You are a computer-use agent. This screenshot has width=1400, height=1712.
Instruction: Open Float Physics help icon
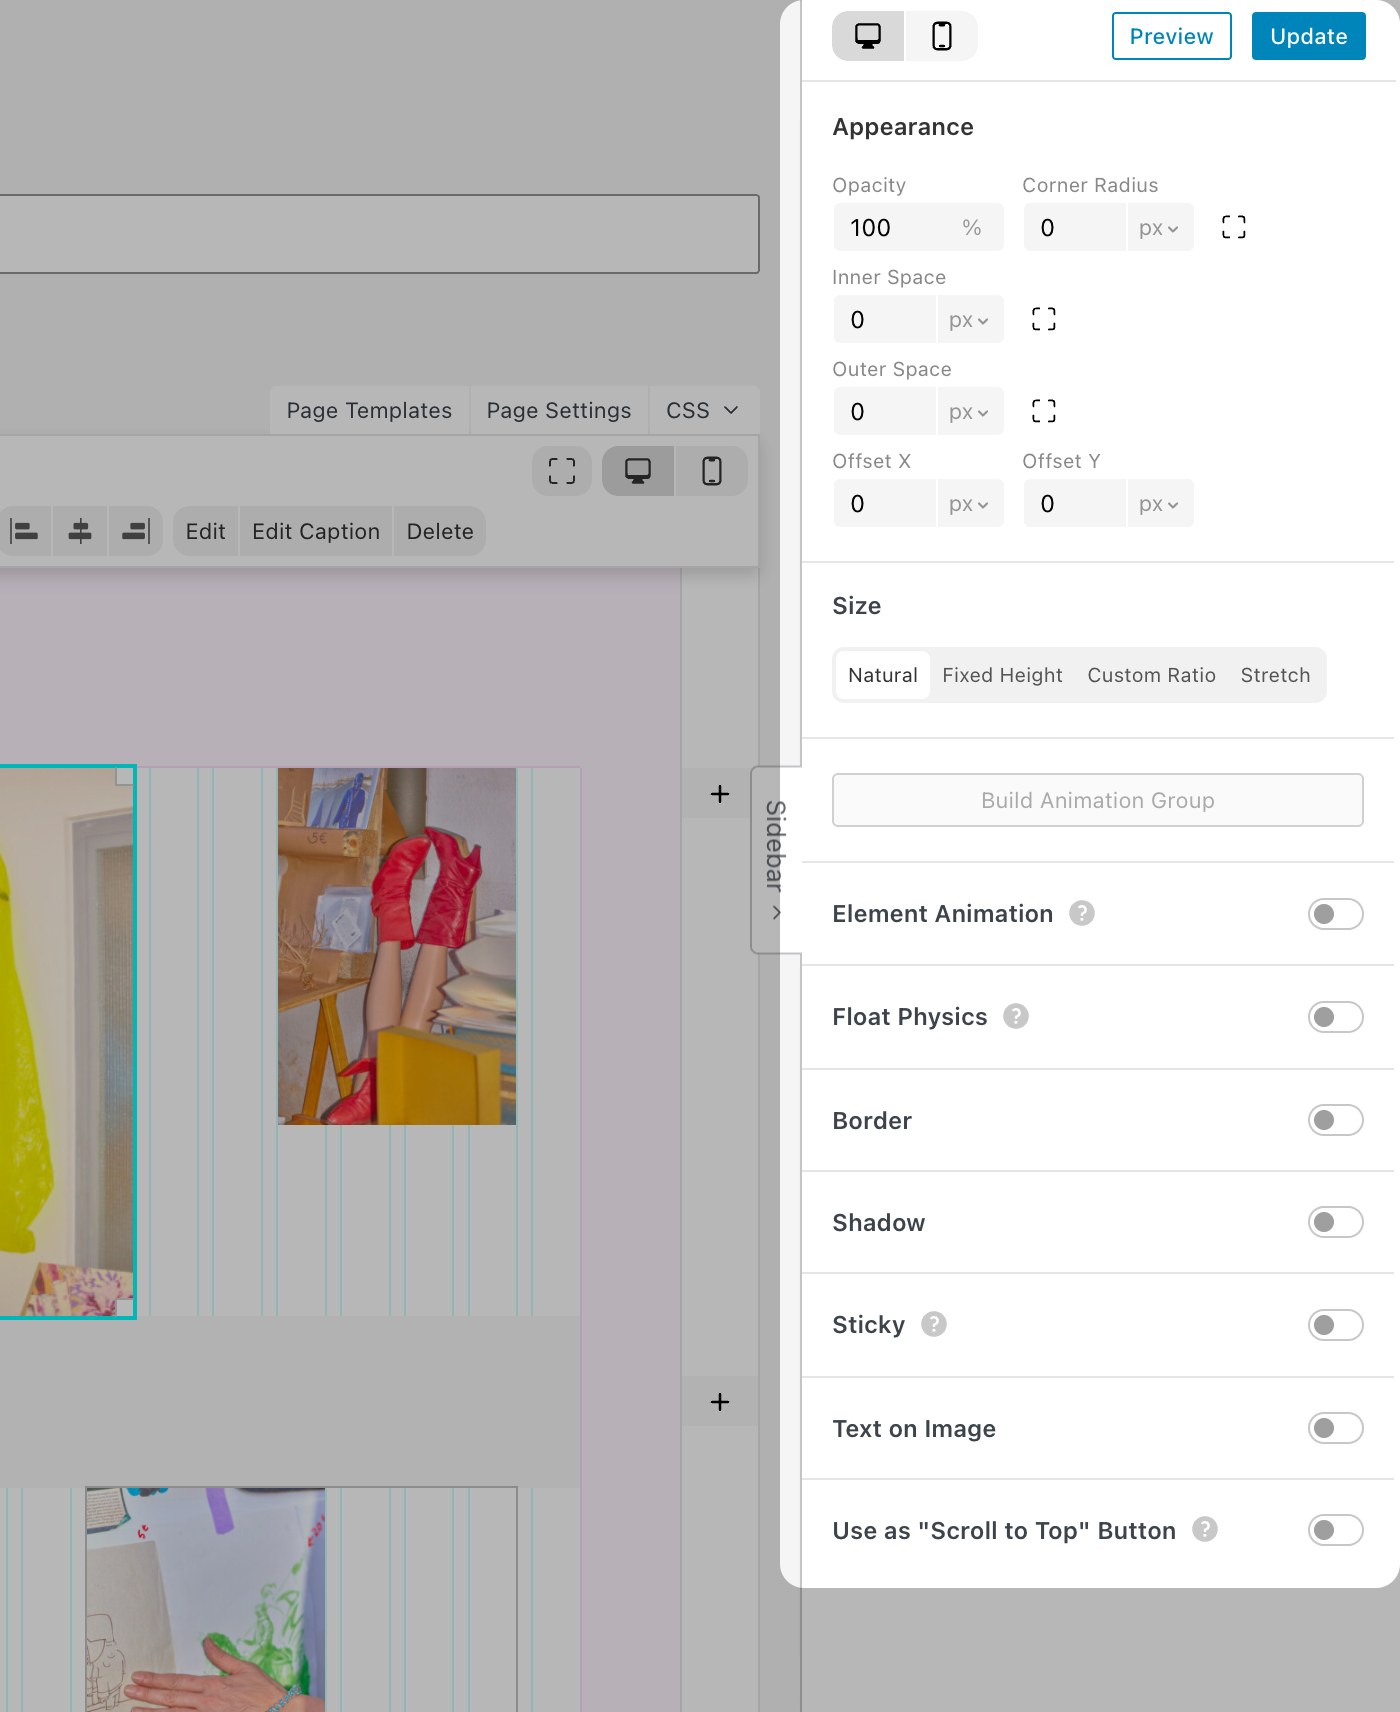pos(1016,1016)
